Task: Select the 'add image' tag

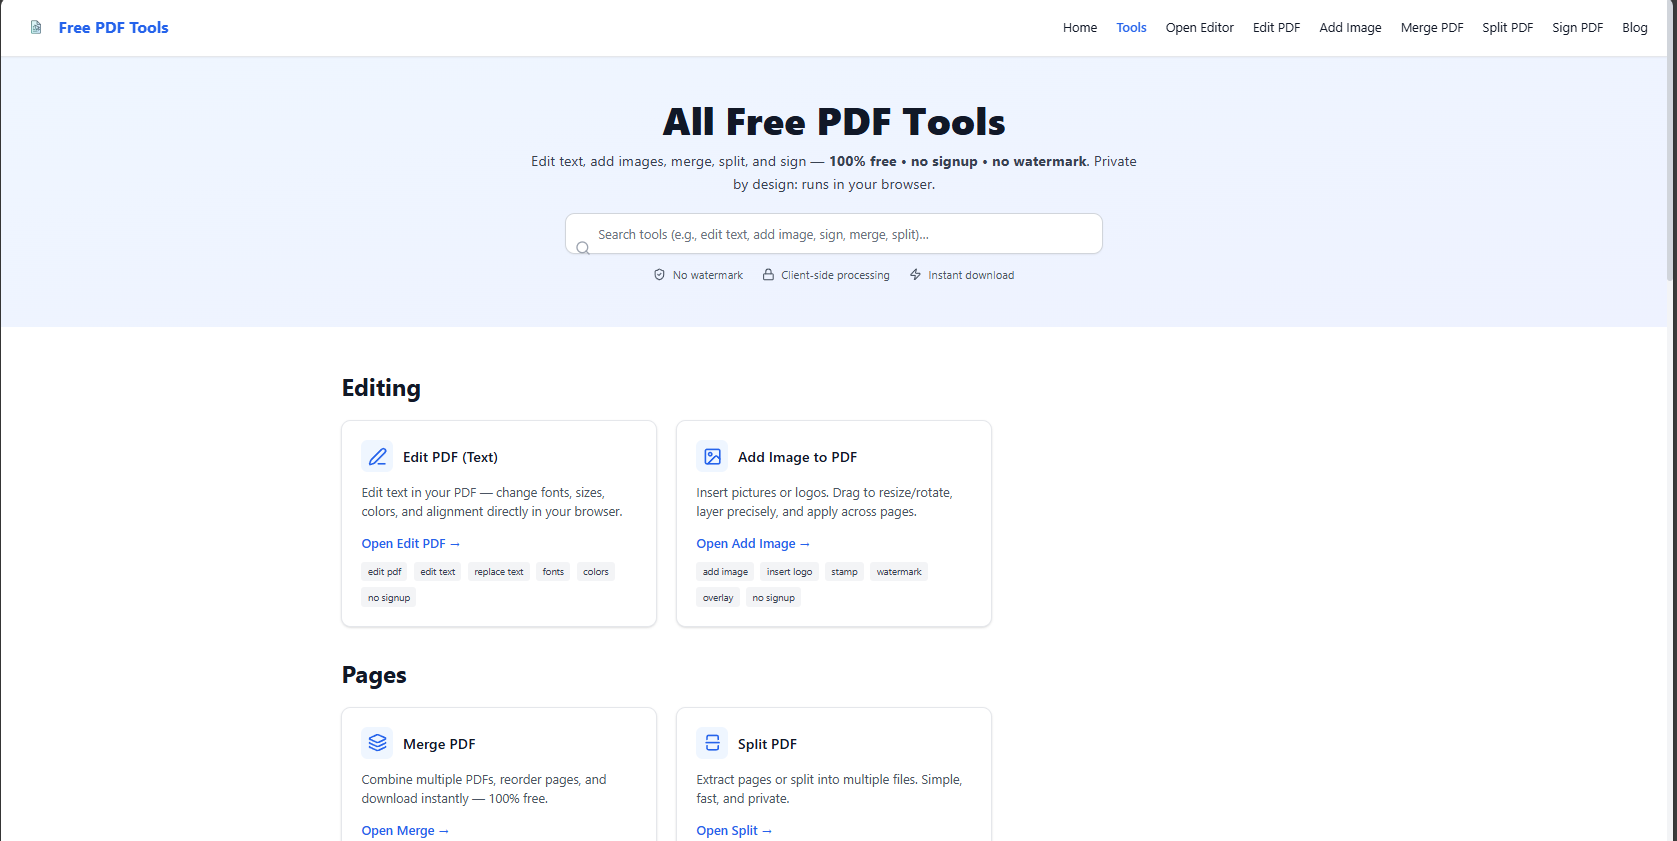Action: coord(725,572)
